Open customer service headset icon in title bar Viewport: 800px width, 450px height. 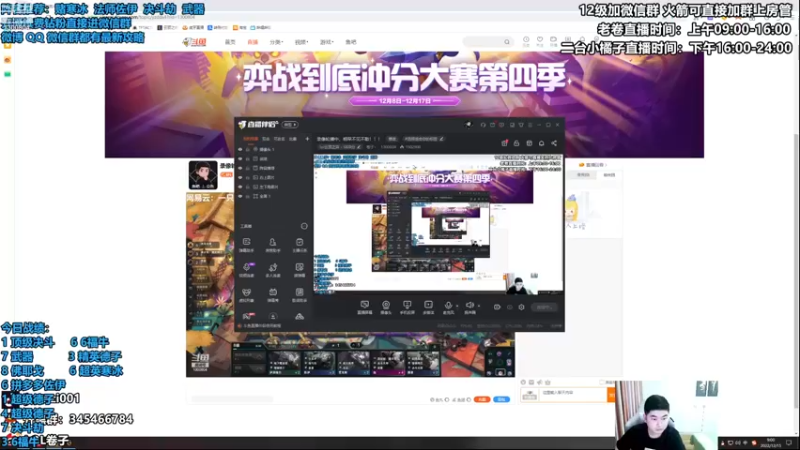[x=483, y=124]
